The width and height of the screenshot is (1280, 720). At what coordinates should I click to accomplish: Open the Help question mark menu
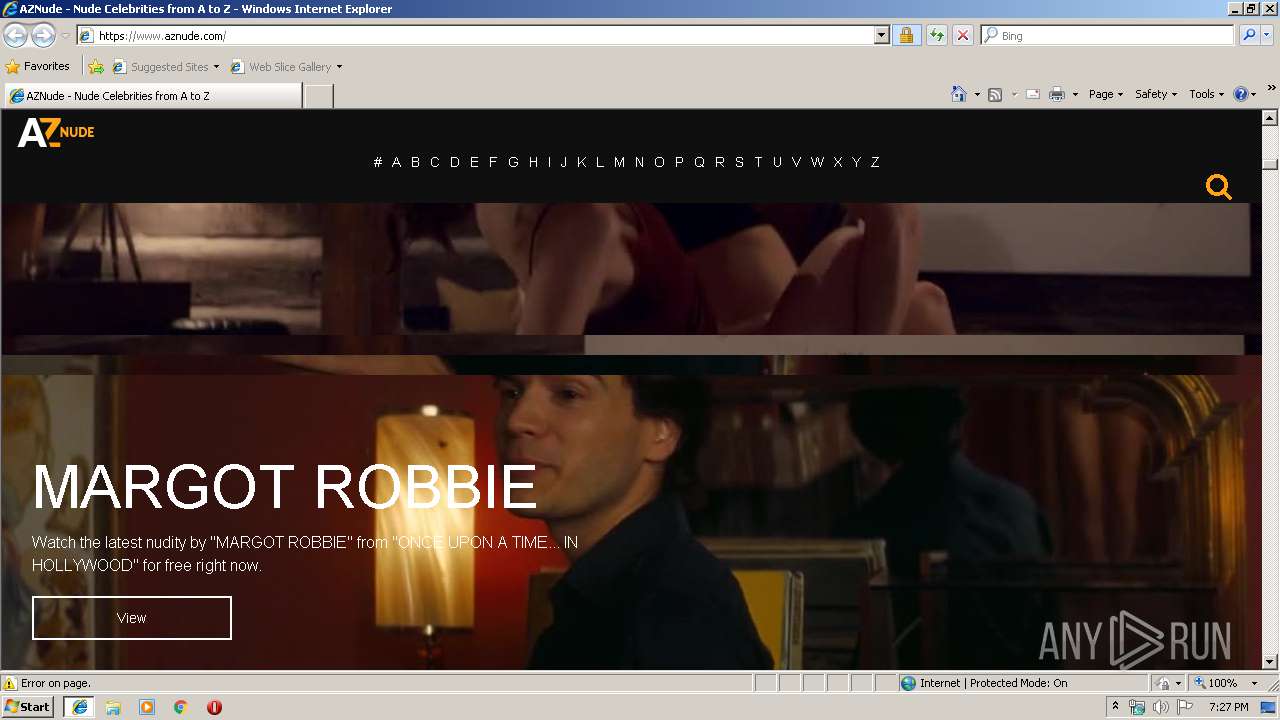(1245, 94)
